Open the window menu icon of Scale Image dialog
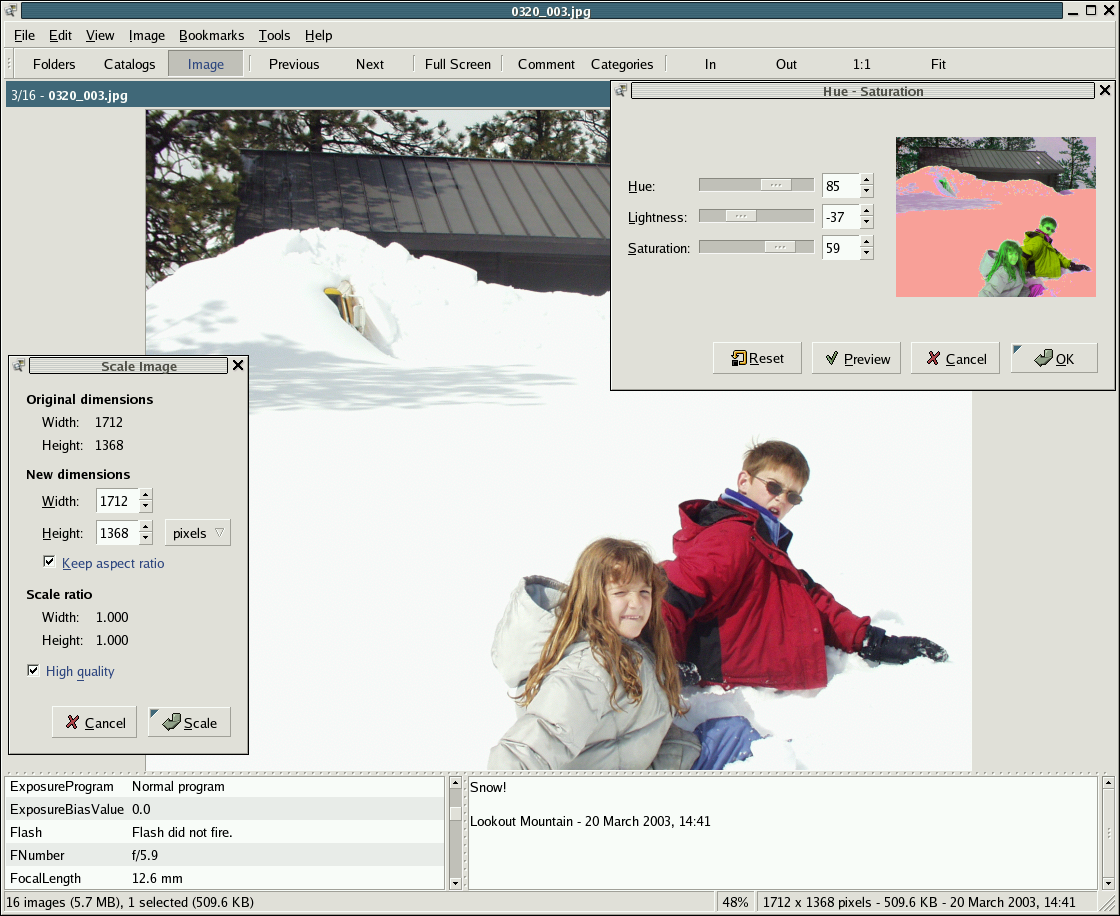 point(18,366)
